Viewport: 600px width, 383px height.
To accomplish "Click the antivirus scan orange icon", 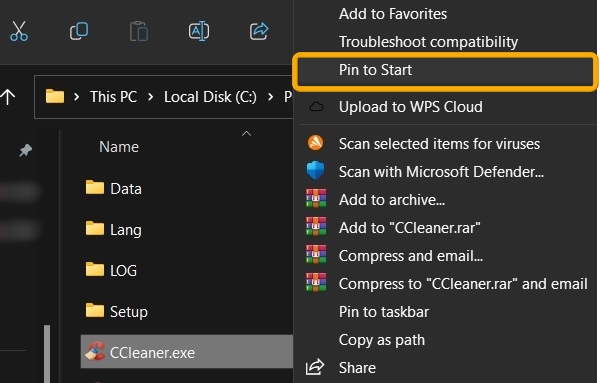I will click(316, 143).
